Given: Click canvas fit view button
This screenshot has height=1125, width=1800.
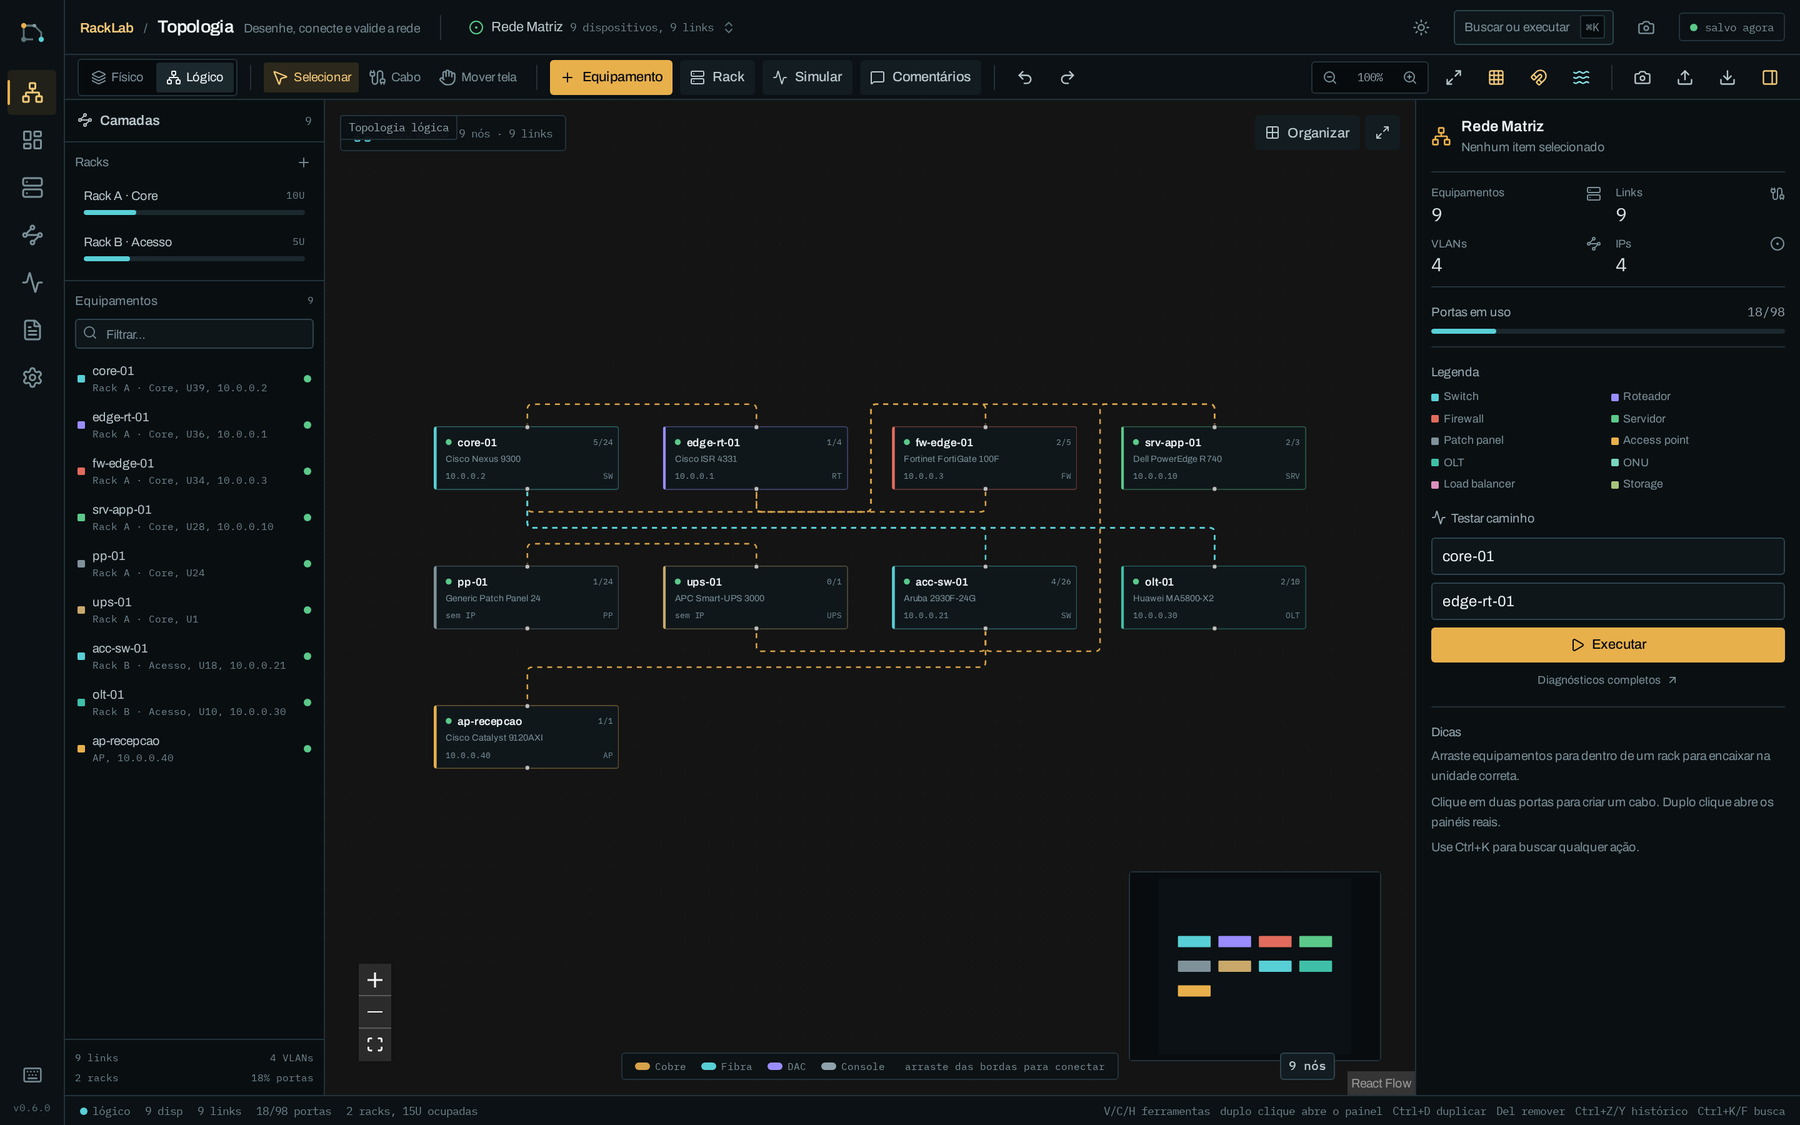Looking at the screenshot, I should pos(375,1044).
